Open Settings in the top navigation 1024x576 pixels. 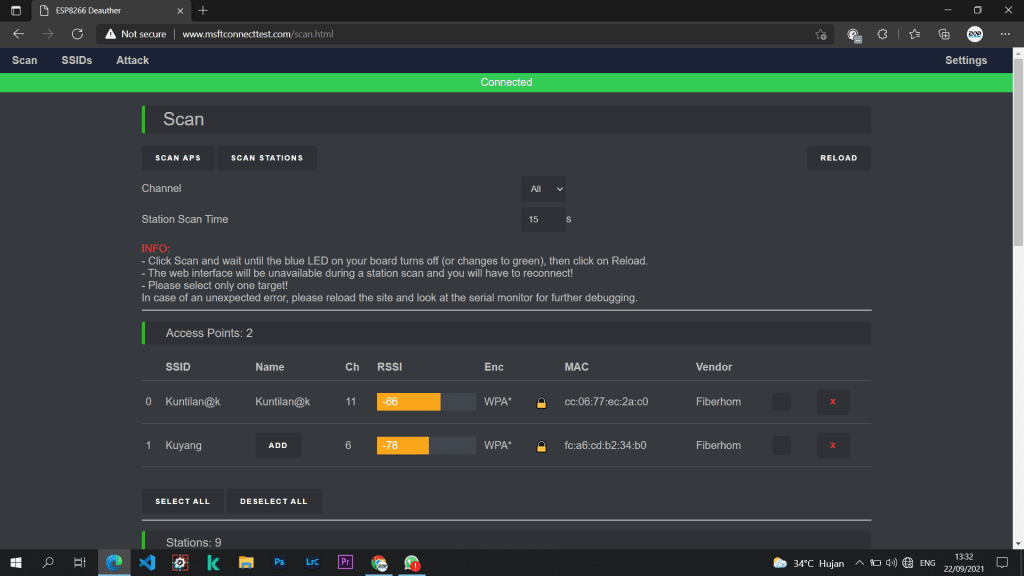pos(965,60)
